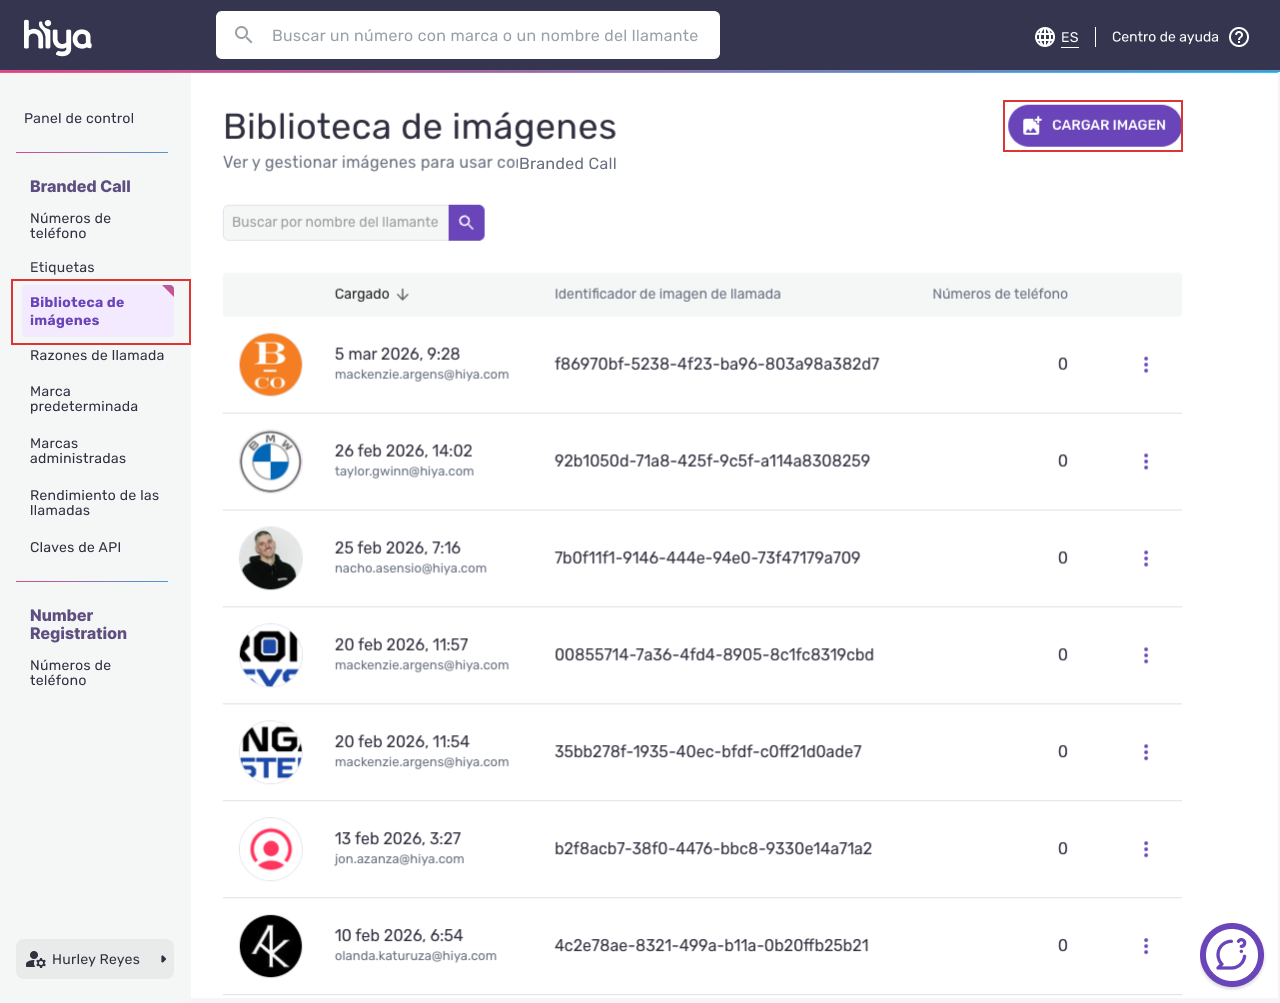Open the more options menu for the BMW image row
Image resolution: width=1280 pixels, height=1003 pixels.
(1146, 461)
